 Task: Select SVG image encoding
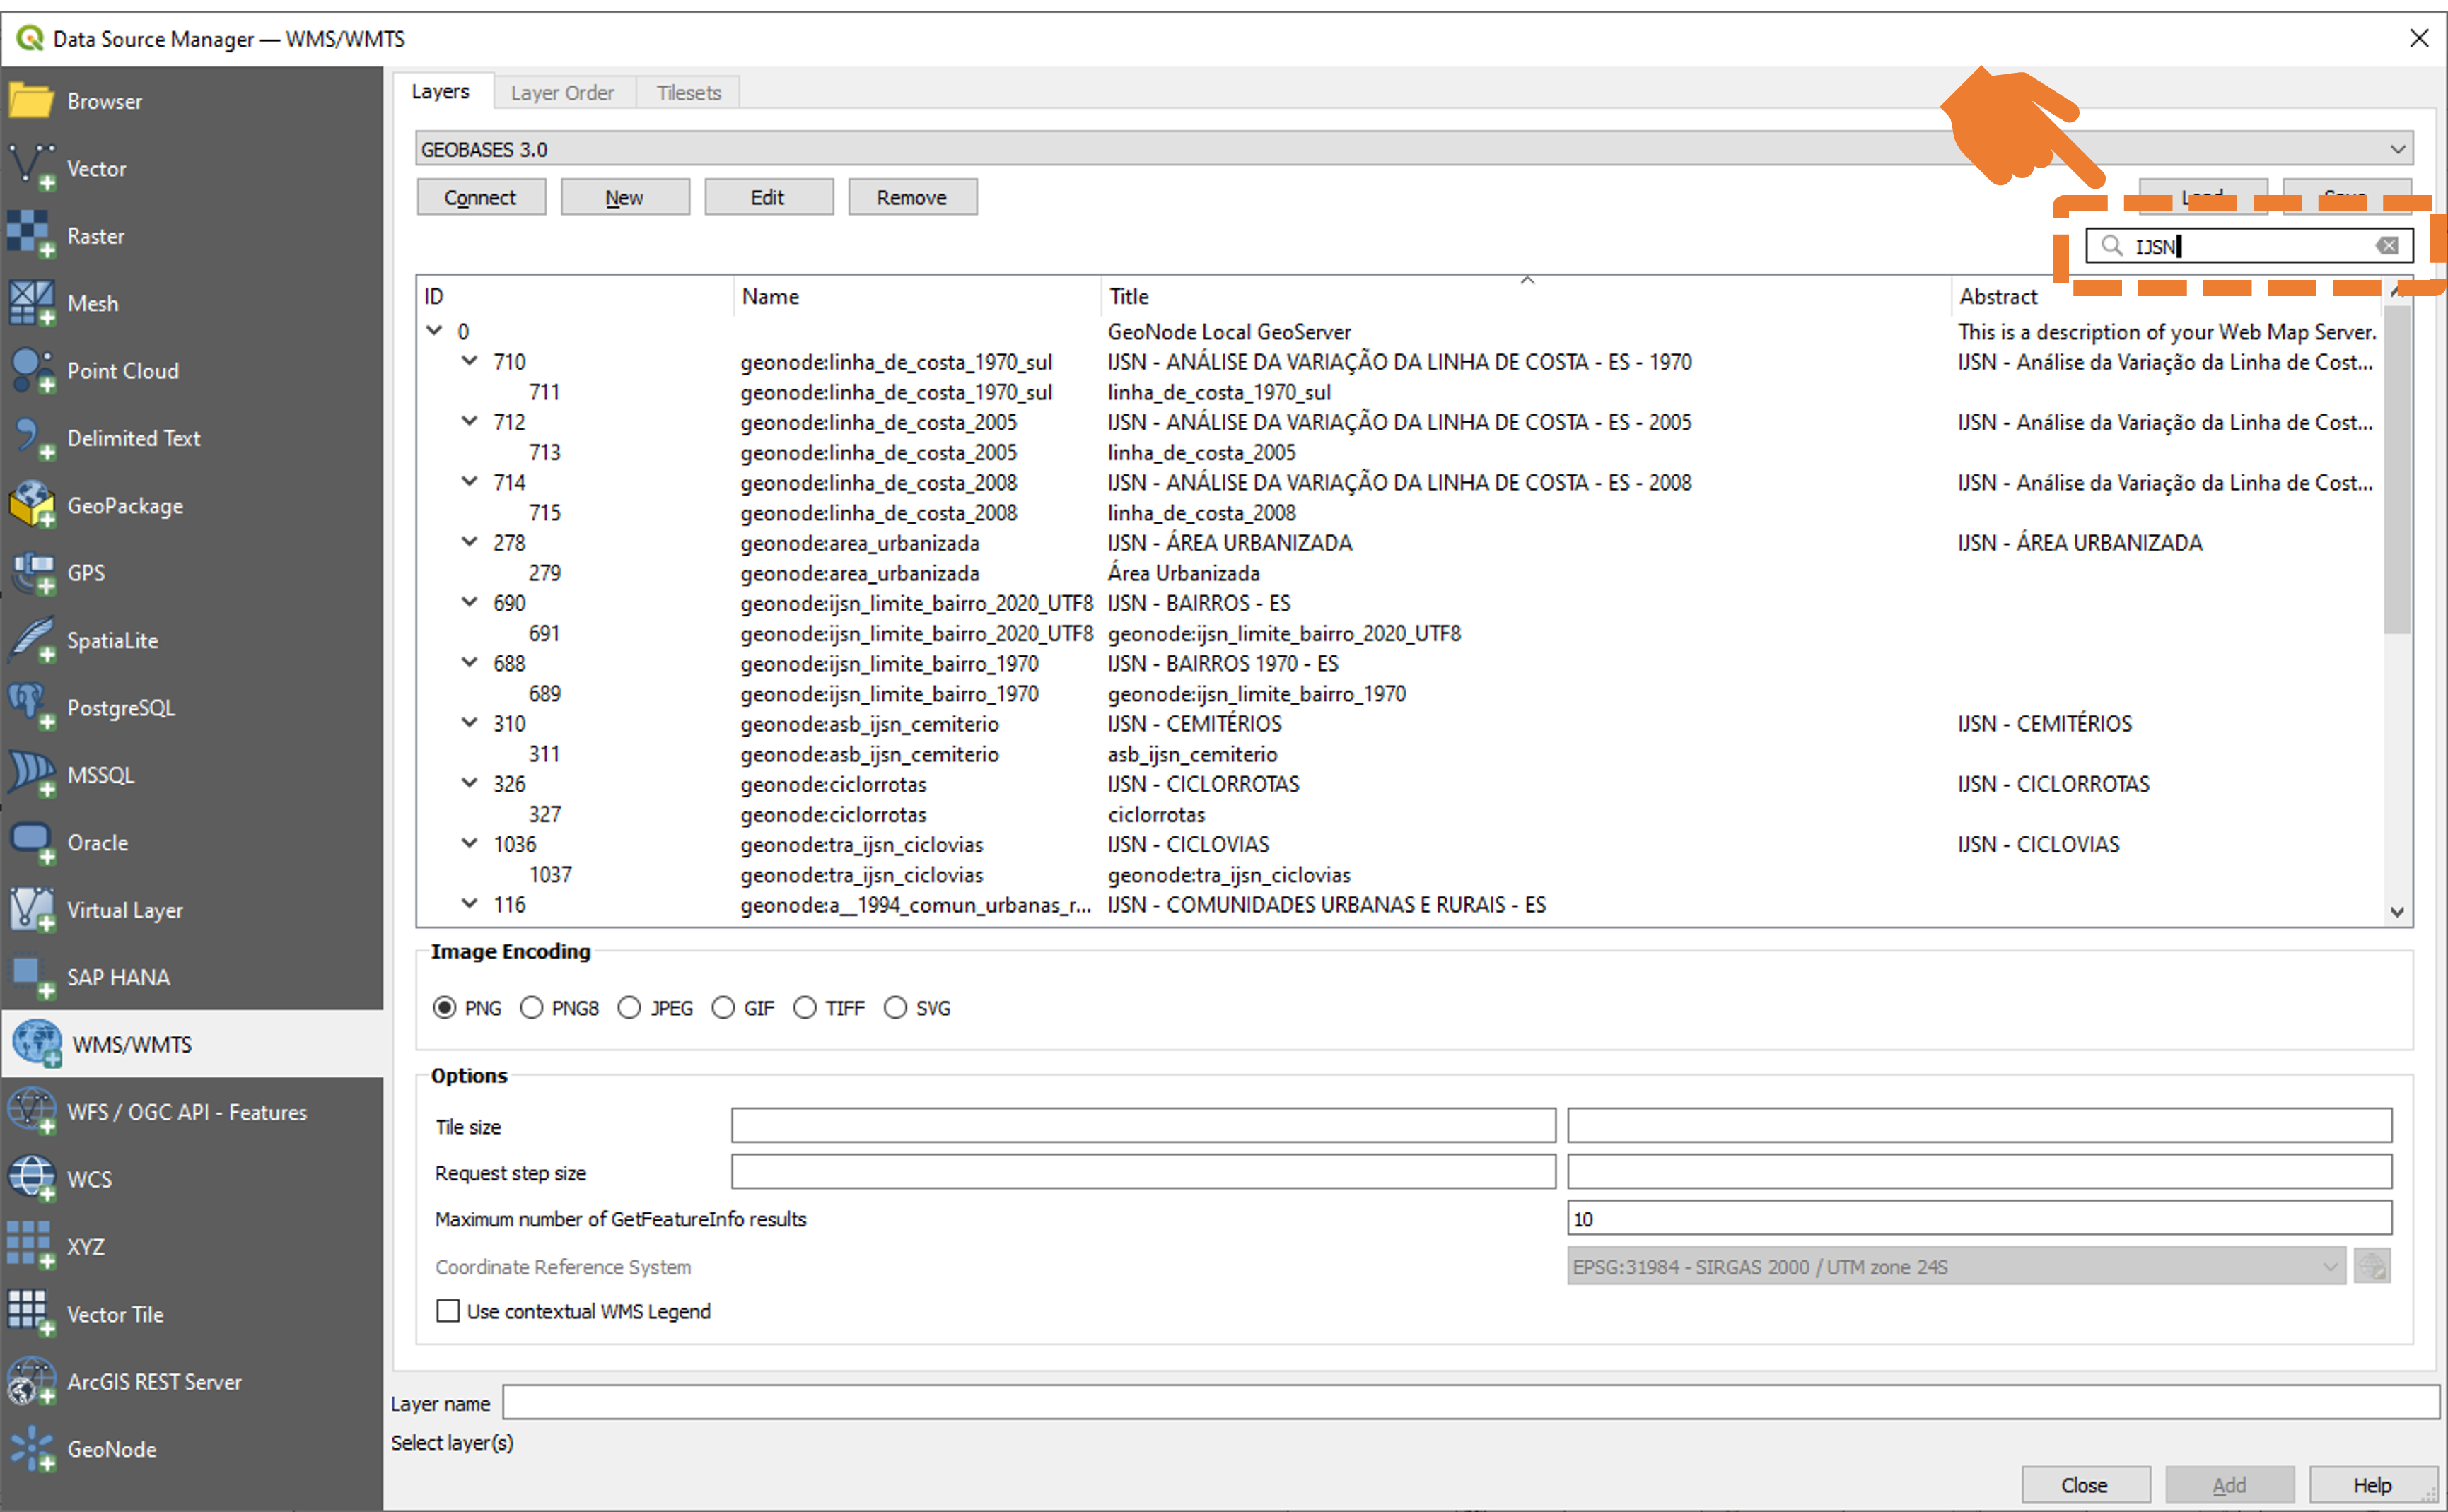(x=895, y=1008)
